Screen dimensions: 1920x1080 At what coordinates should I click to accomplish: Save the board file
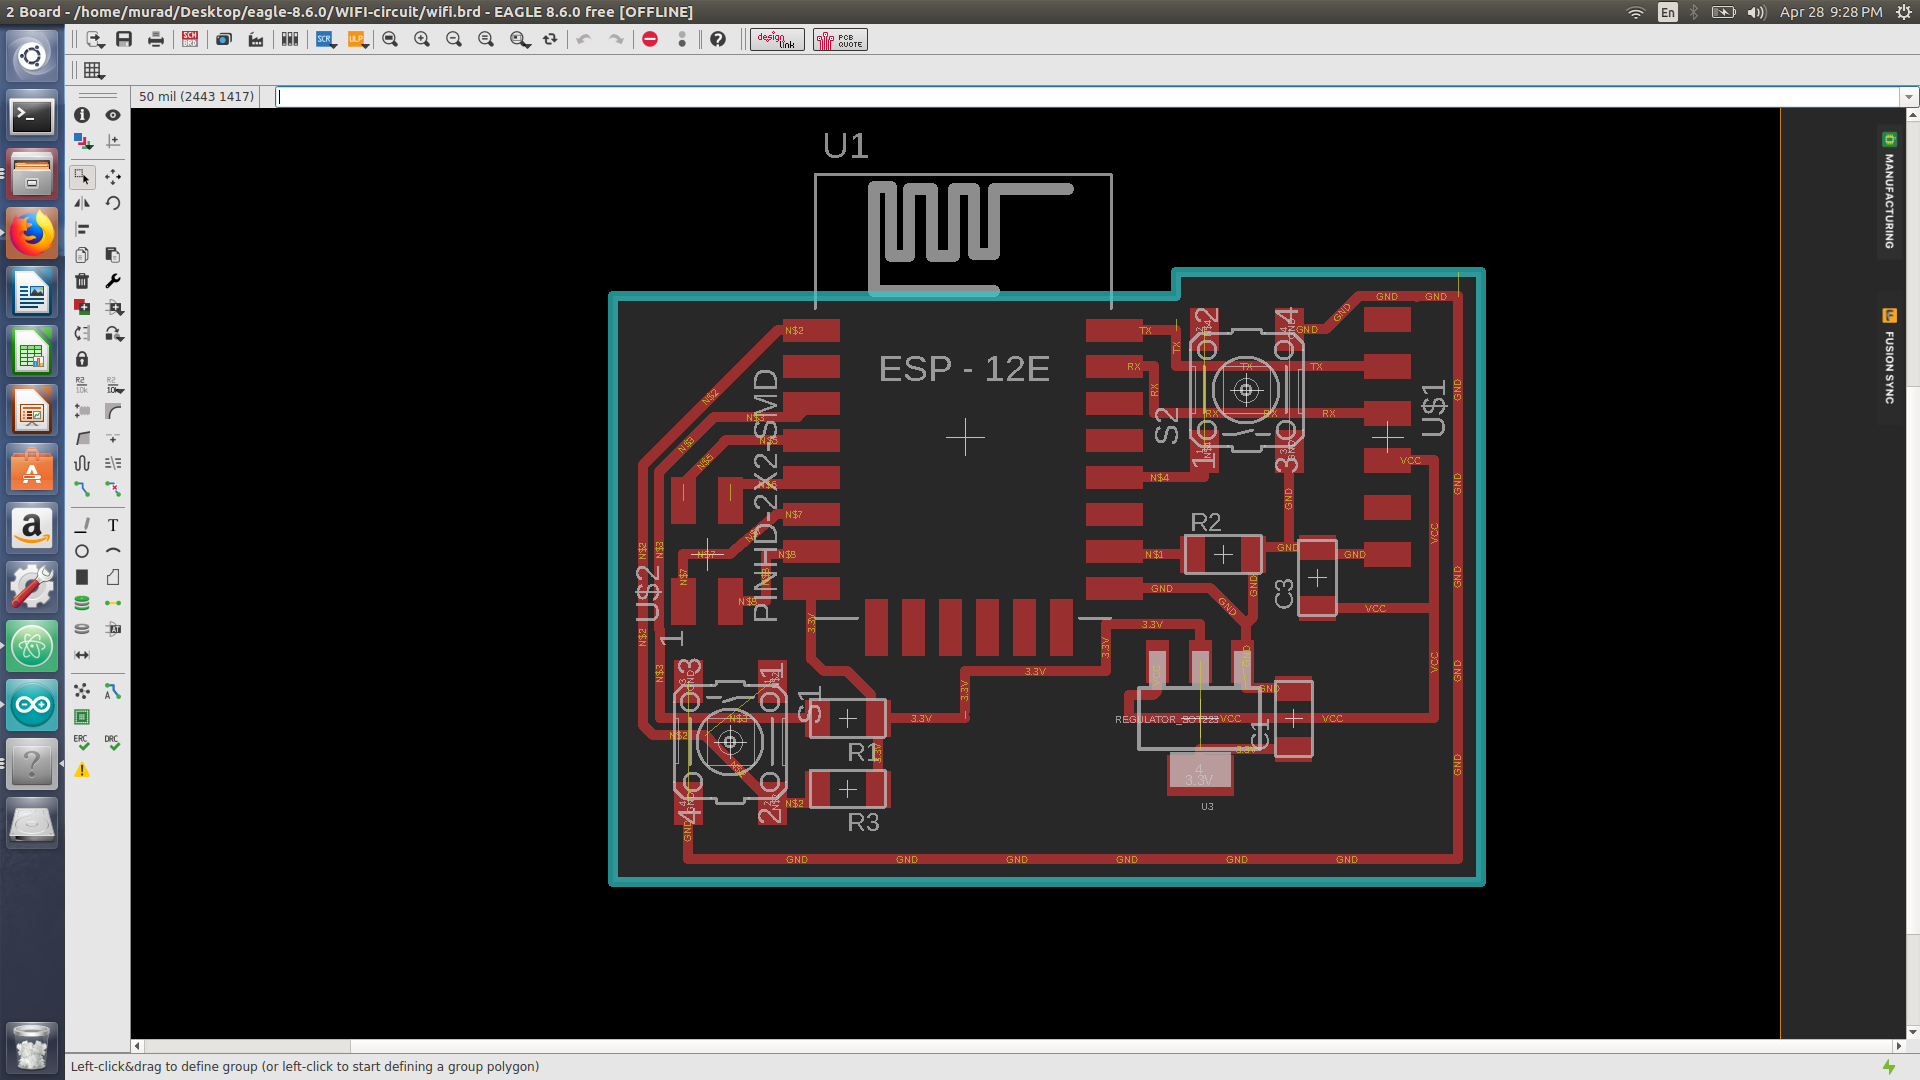pyautogui.click(x=124, y=39)
